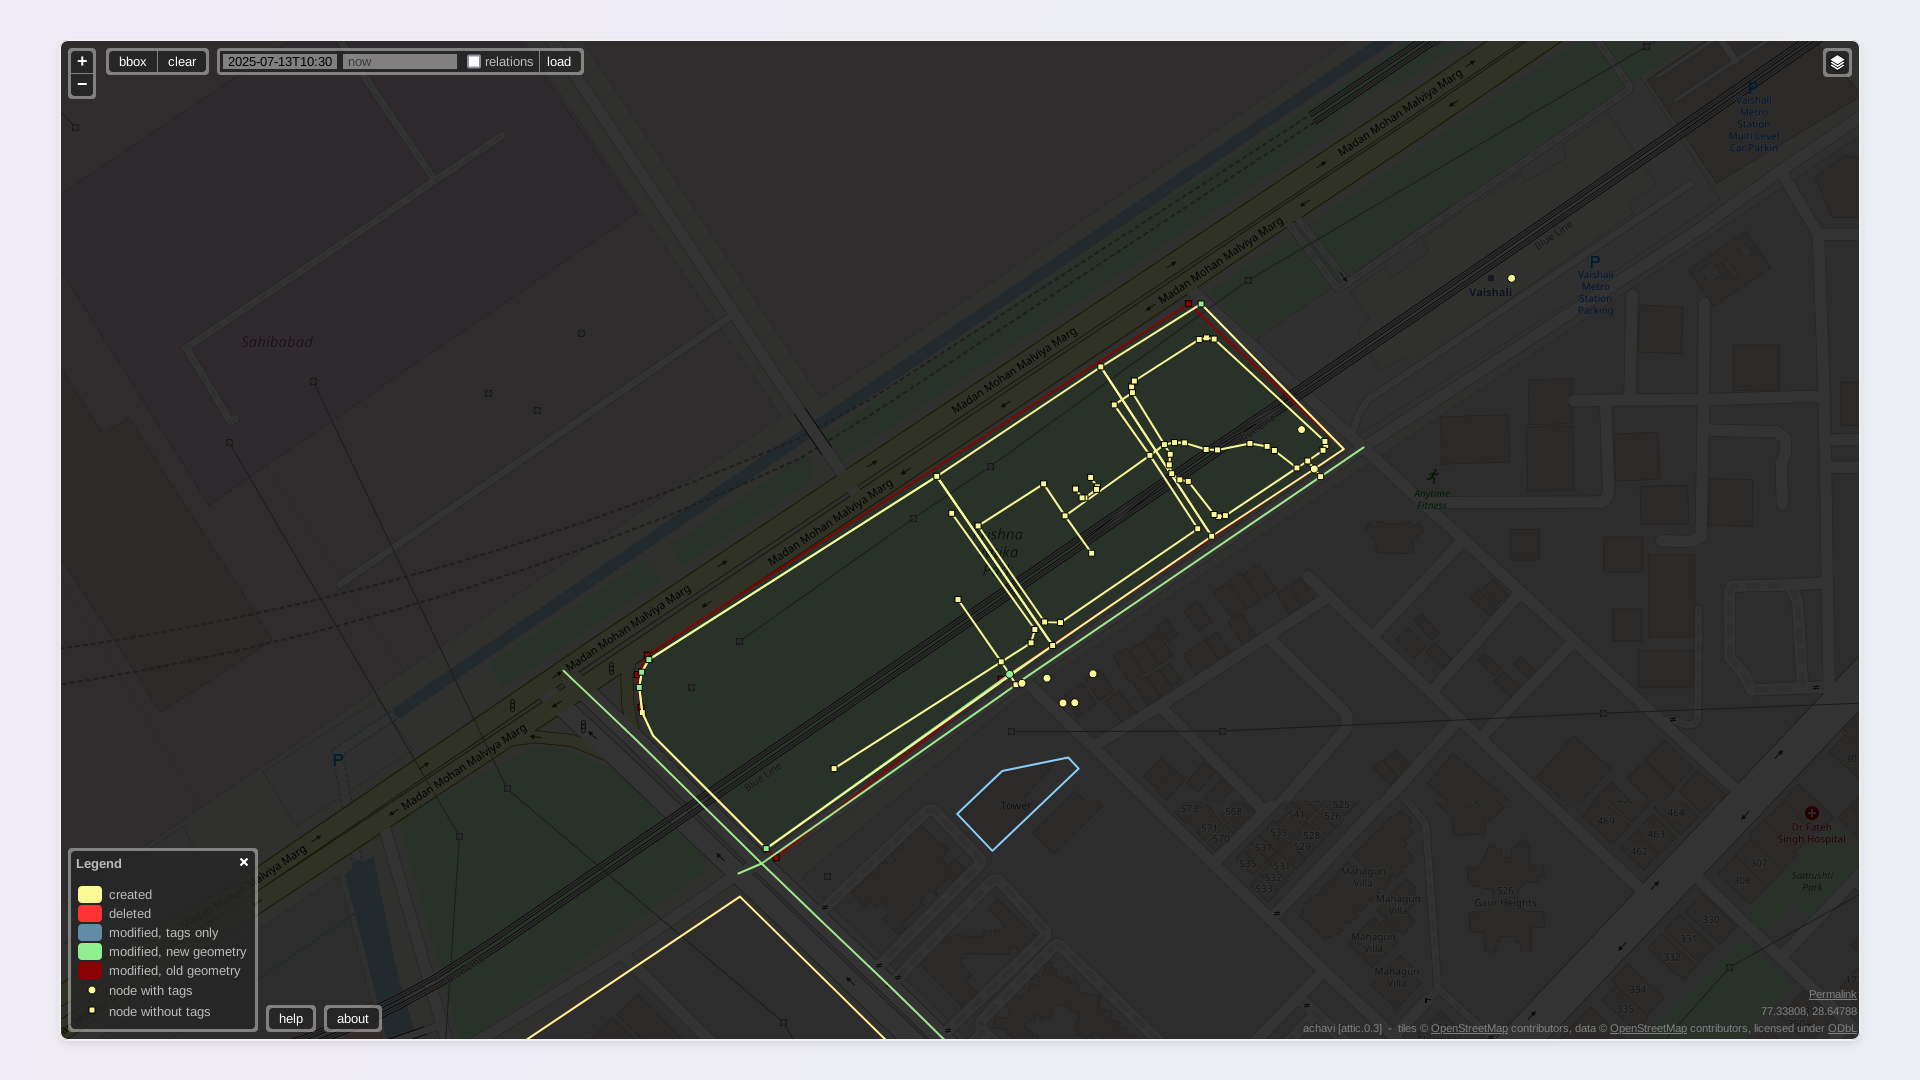Image resolution: width=1920 pixels, height=1080 pixels.
Task: Click the Permalink link
Action: pyautogui.click(x=1832, y=994)
